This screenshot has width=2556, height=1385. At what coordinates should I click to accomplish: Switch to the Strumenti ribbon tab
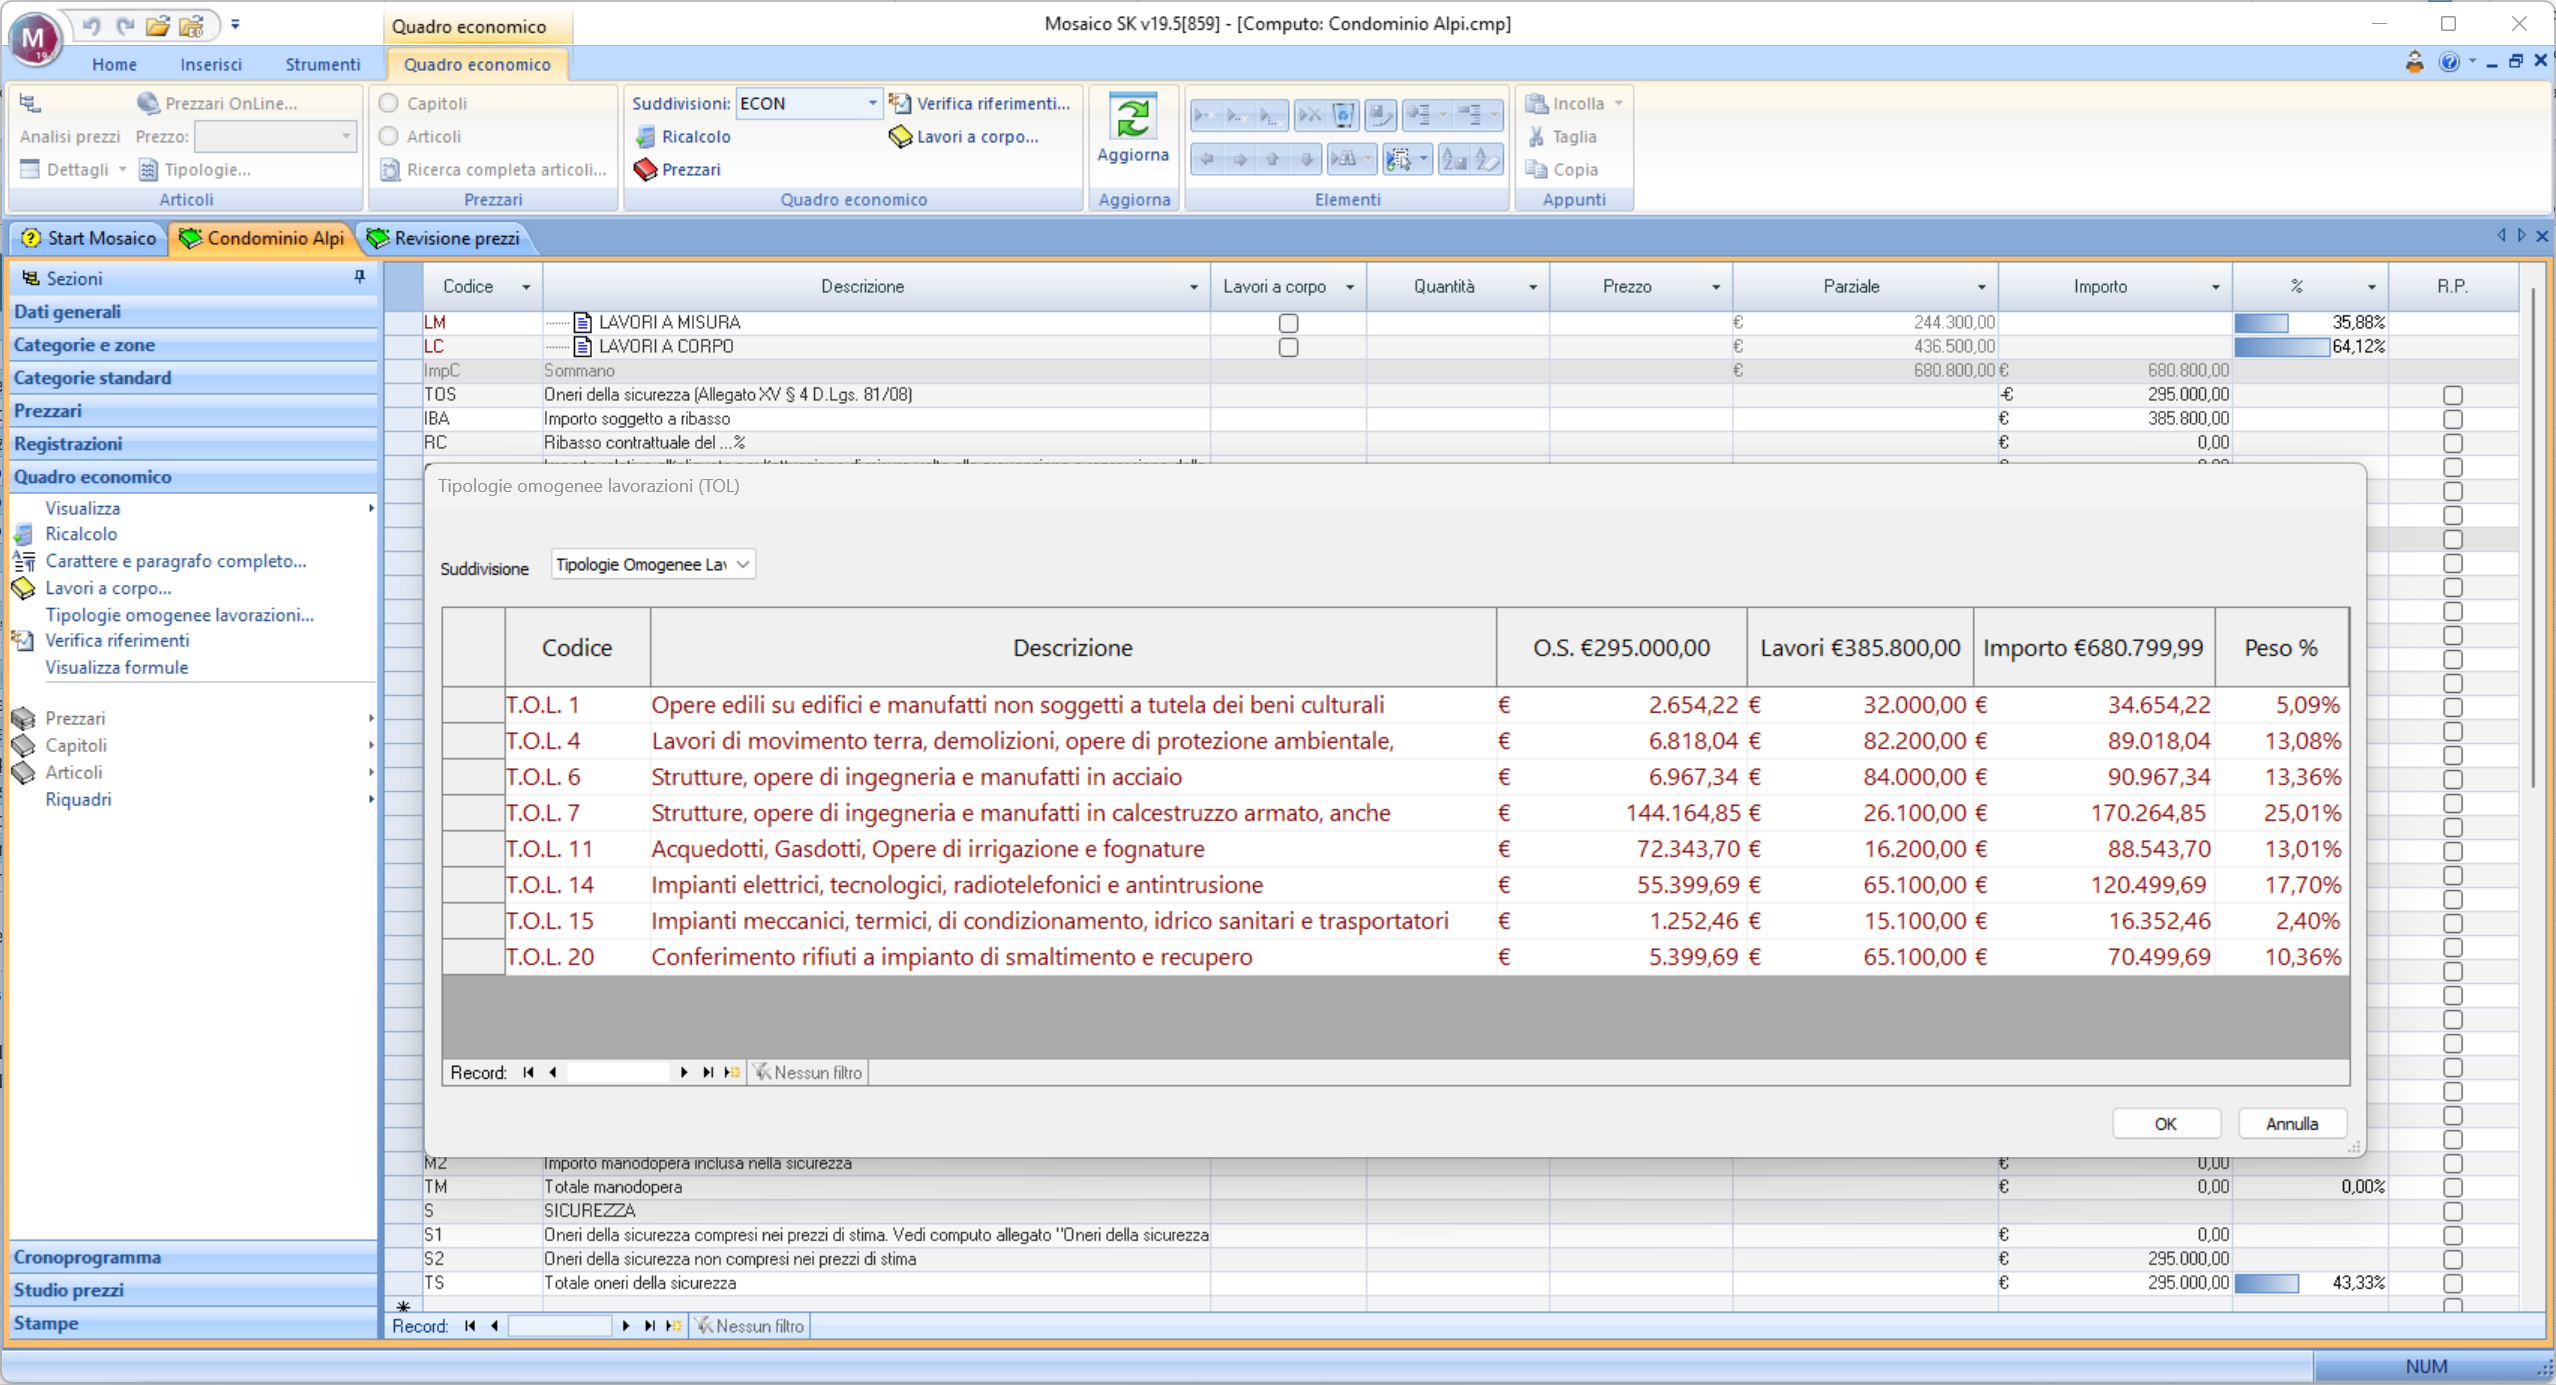[x=322, y=64]
